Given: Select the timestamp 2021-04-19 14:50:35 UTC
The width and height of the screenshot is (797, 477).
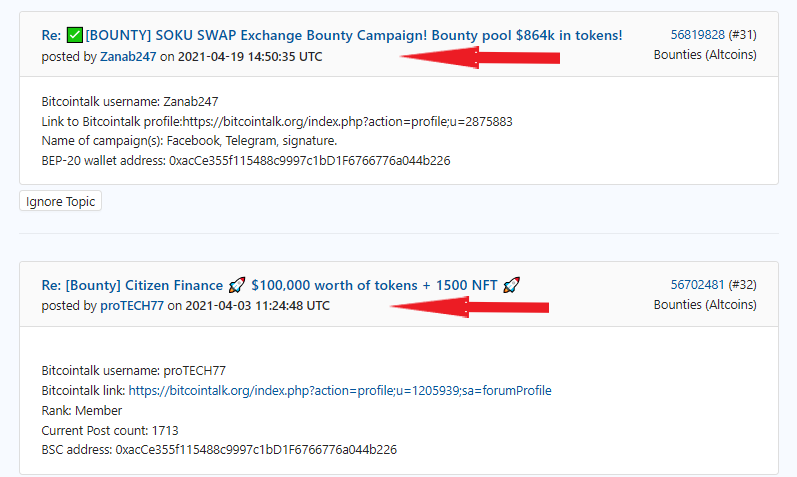Looking at the screenshot, I should tap(250, 56).
